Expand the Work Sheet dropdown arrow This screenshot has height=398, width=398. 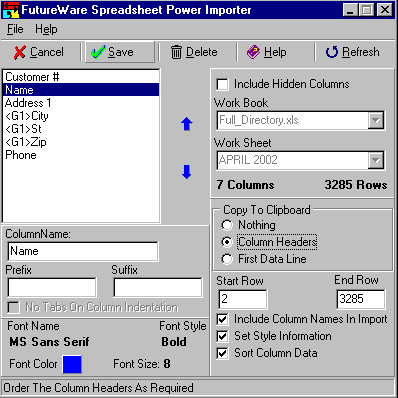pyautogui.click(x=376, y=160)
